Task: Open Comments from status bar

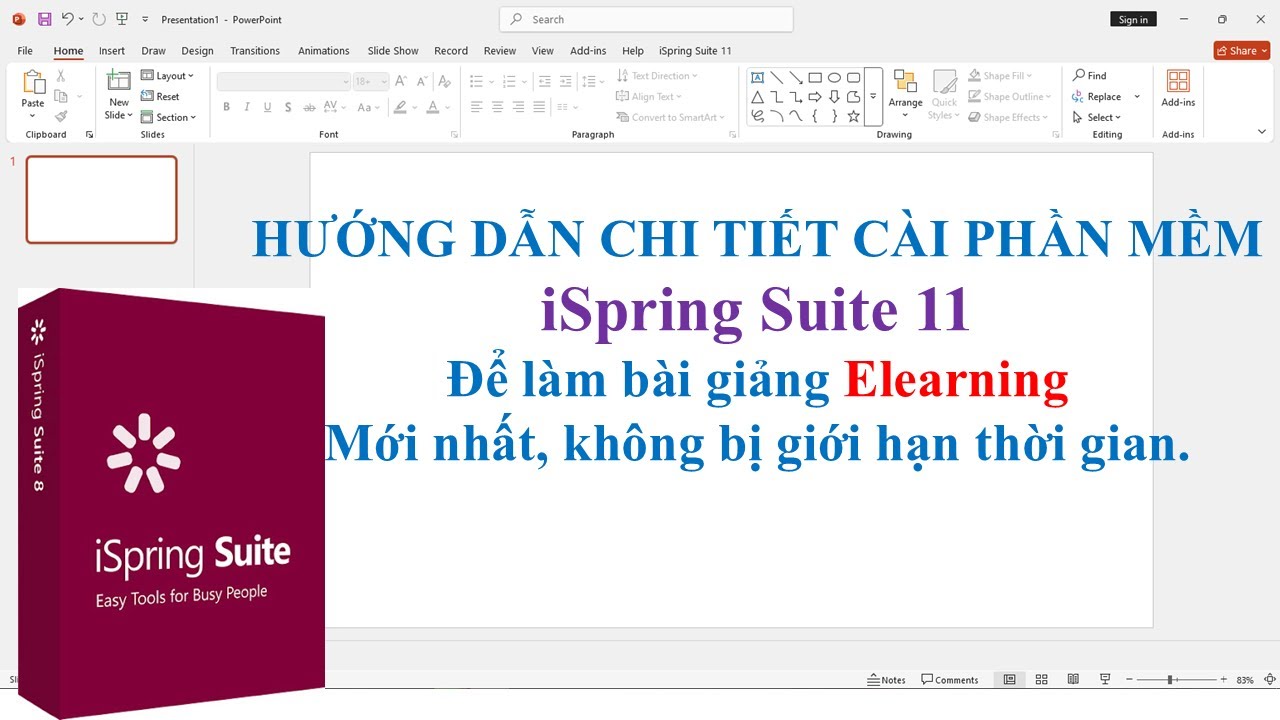Action: coord(950,680)
